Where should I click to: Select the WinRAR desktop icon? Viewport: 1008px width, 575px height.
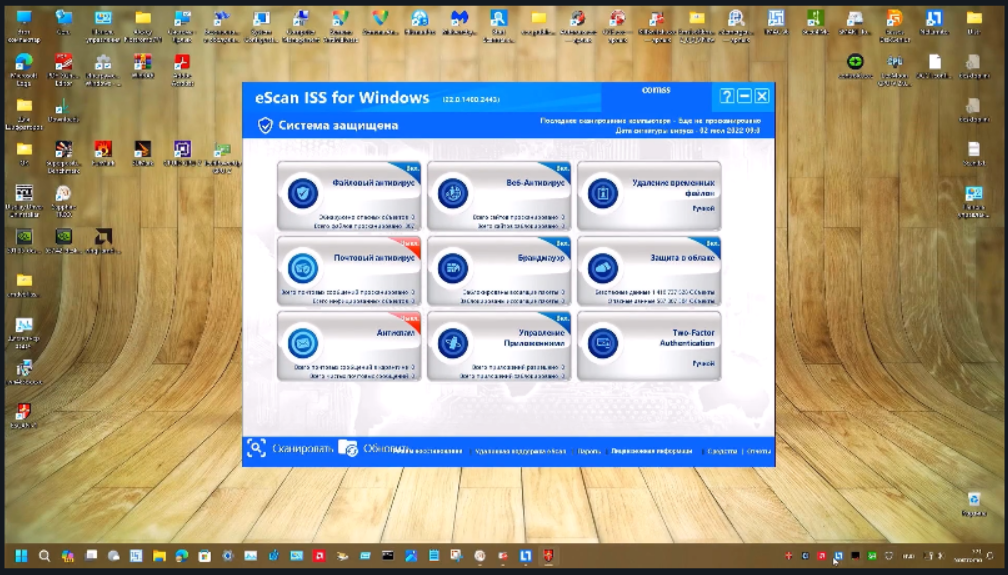(143, 66)
